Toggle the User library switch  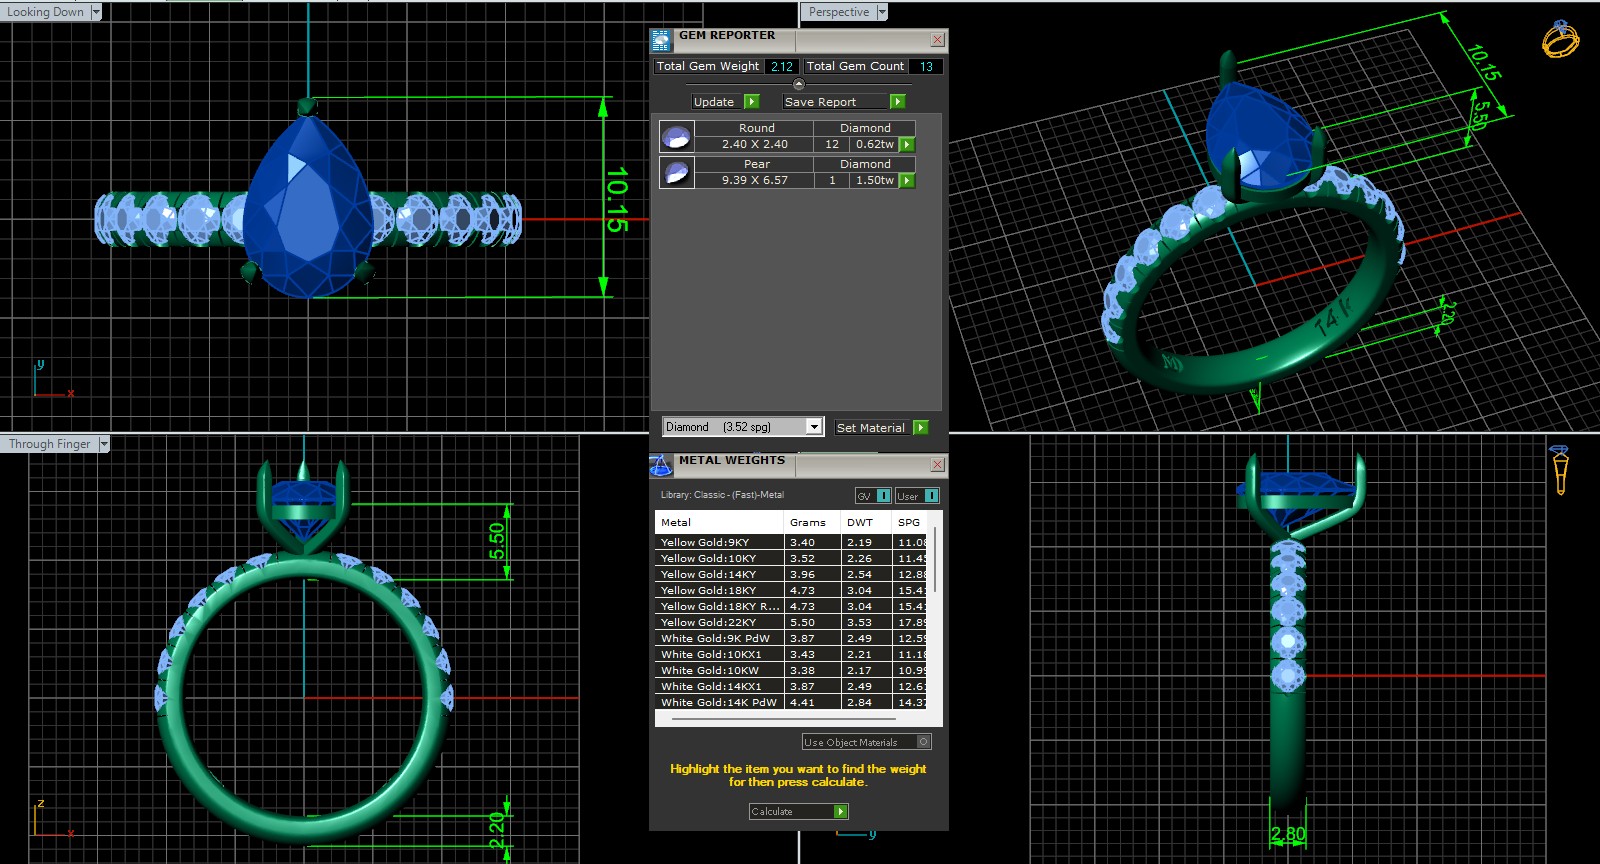[931, 496]
